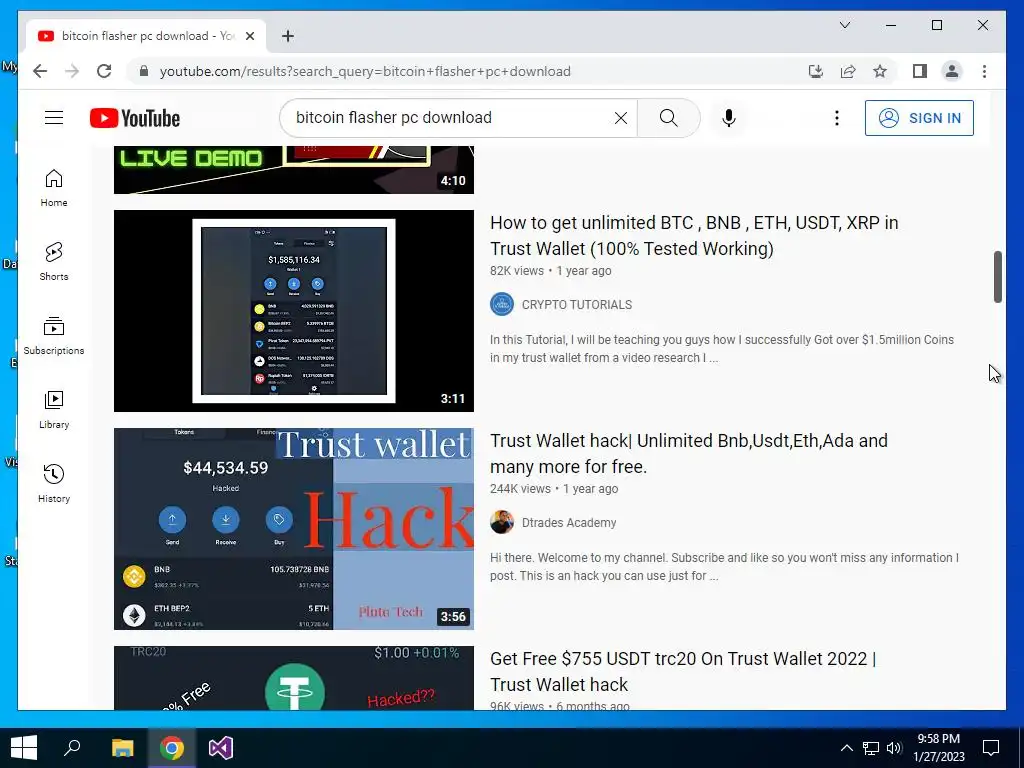Open the tab search chevron dropdown
The height and width of the screenshot is (768, 1024).
point(844,25)
